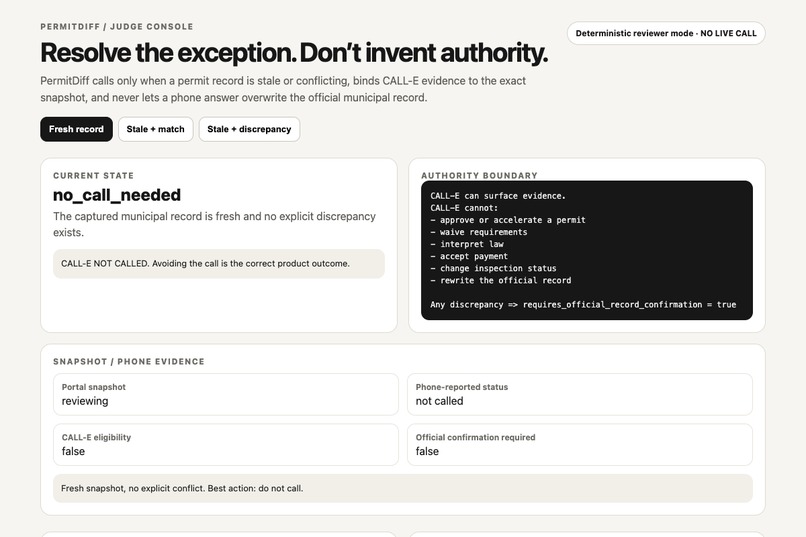806x537 pixels.
Task: Click the CURRENT STATE section label
Action: [93, 176]
